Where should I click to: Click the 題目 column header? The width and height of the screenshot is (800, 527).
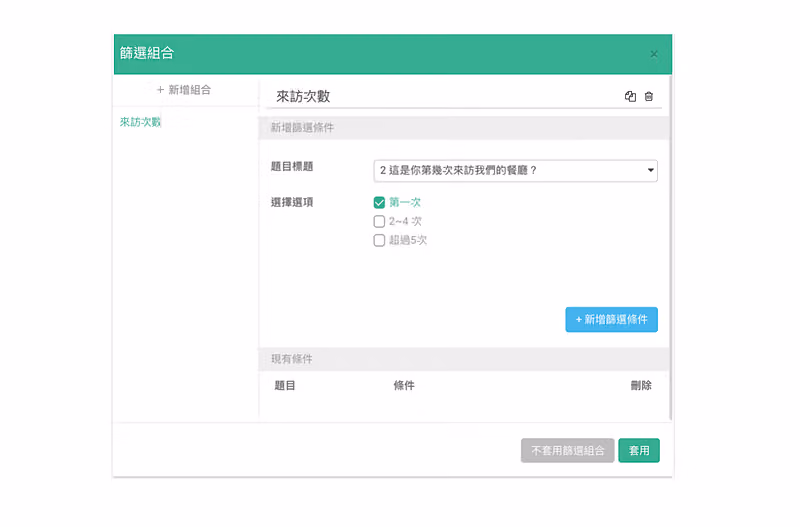285,386
